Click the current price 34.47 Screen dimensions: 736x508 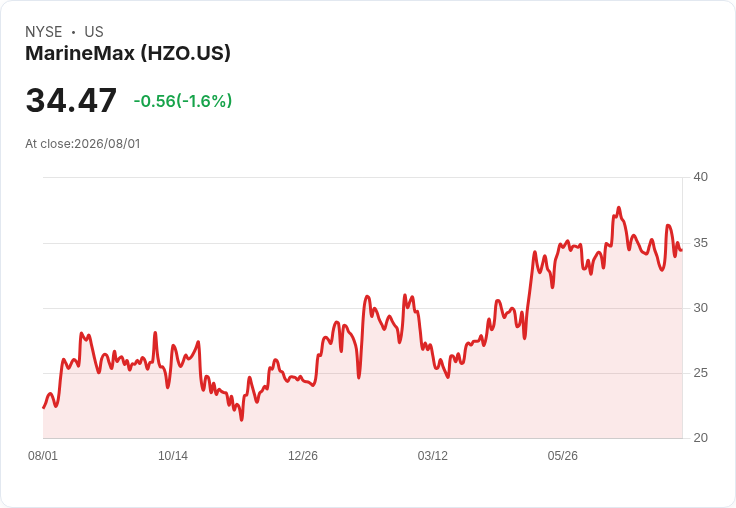pyautogui.click(x=71, y=100)
